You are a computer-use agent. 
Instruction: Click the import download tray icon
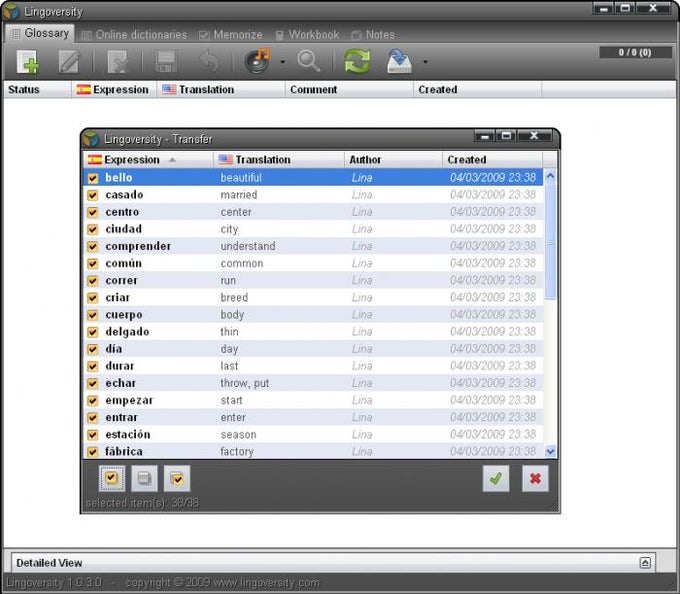coord(399,61)
